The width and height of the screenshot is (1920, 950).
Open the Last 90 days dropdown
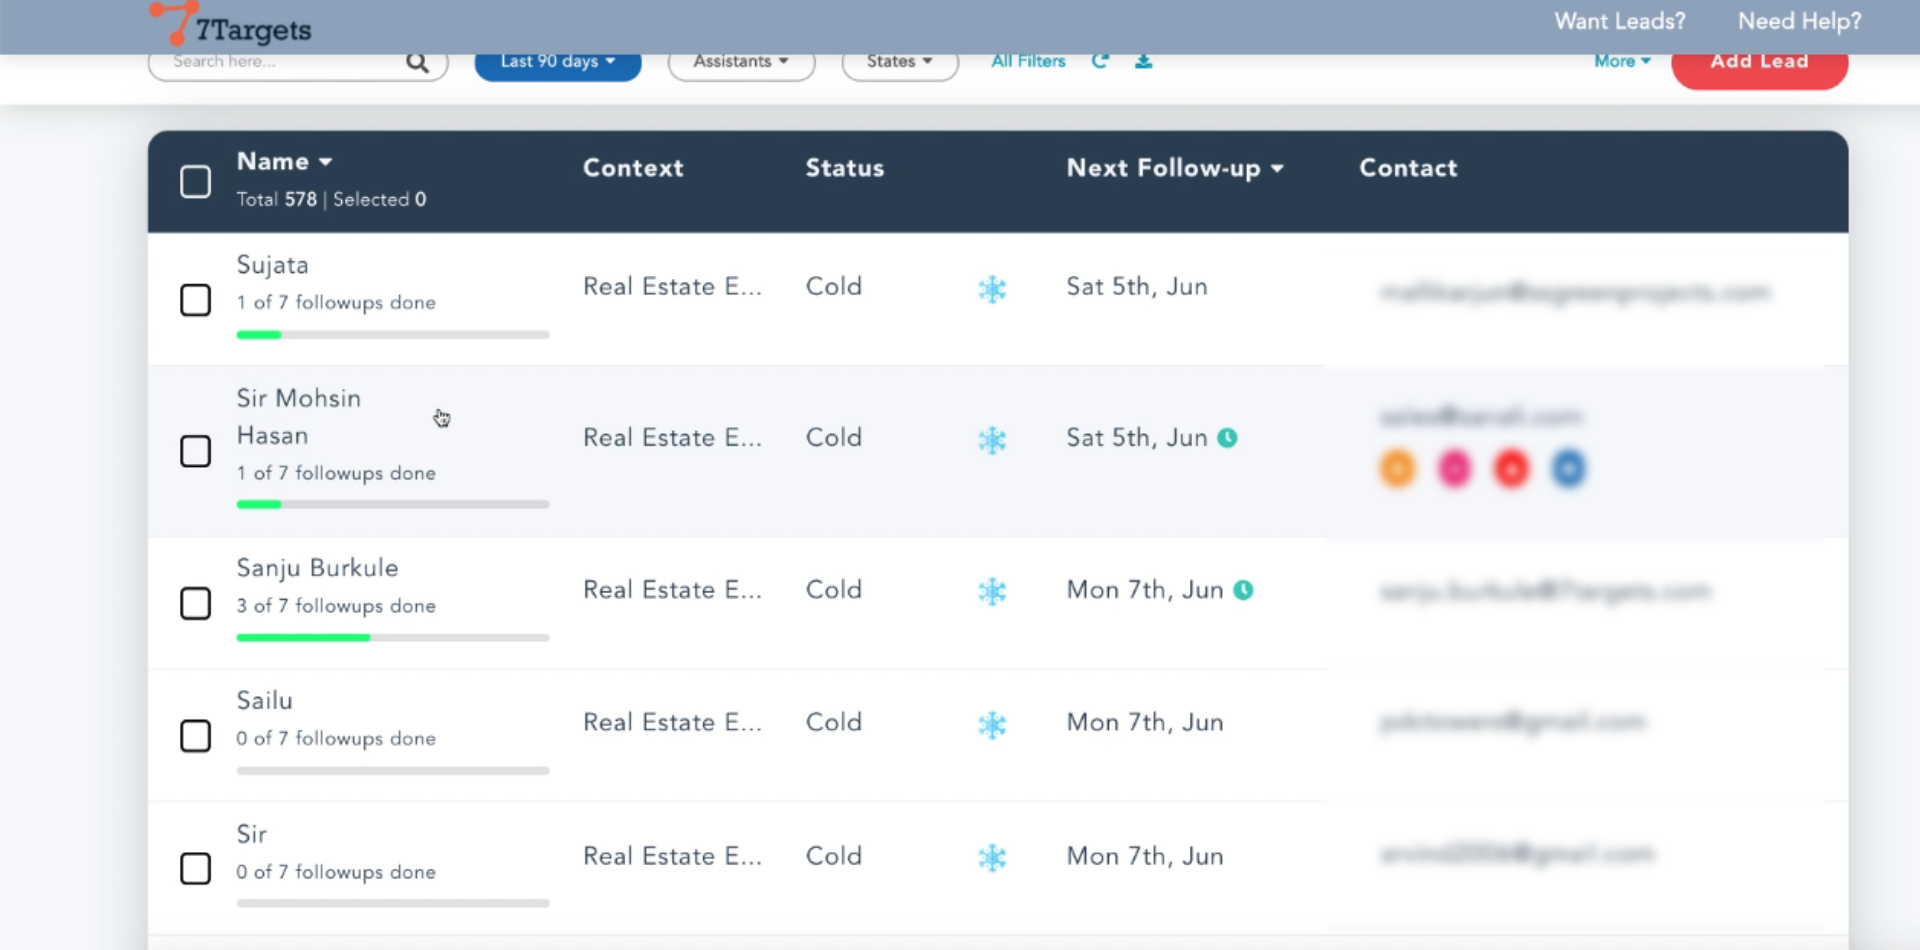[557, 62]
